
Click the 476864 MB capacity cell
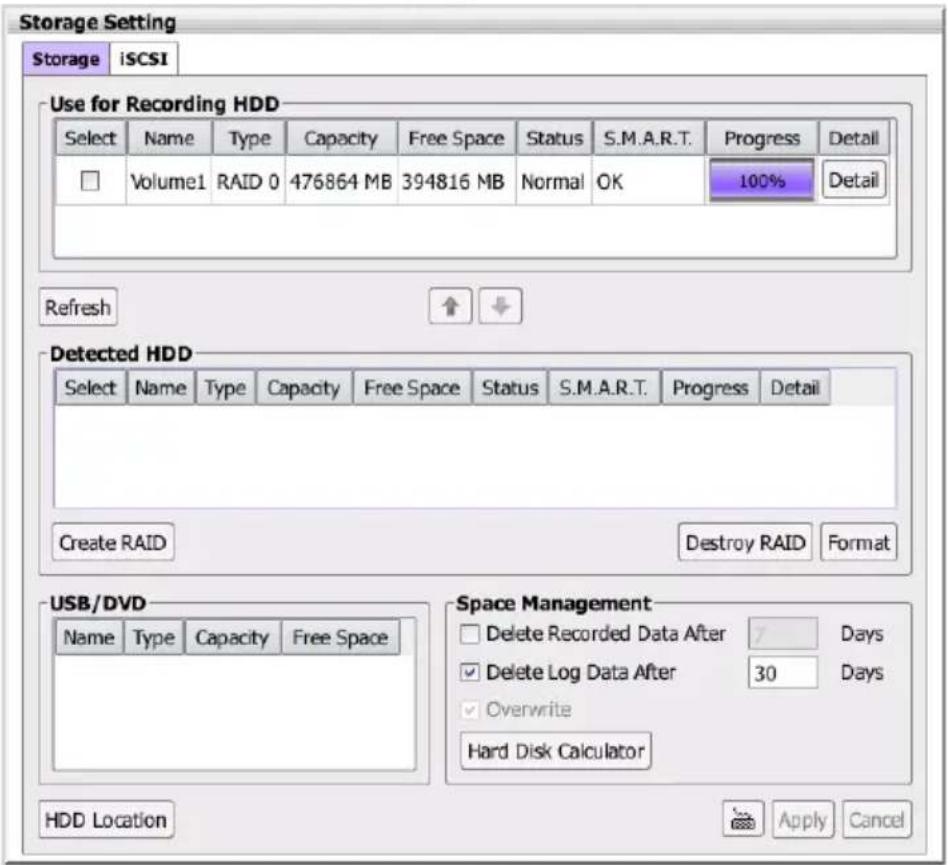point(341,181)
